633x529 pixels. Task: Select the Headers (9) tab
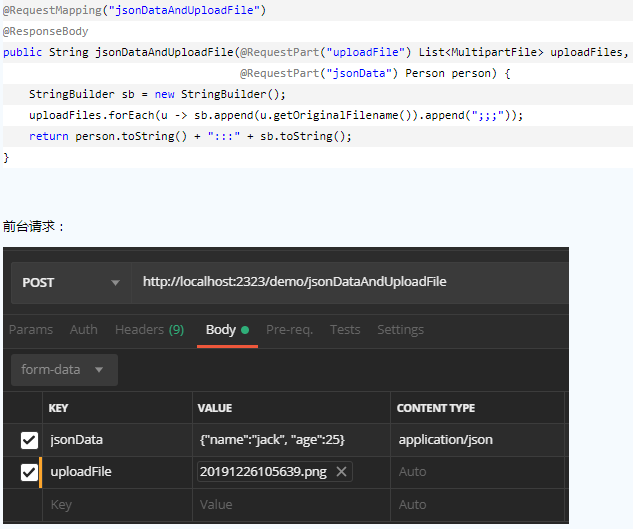coord(149,330)
